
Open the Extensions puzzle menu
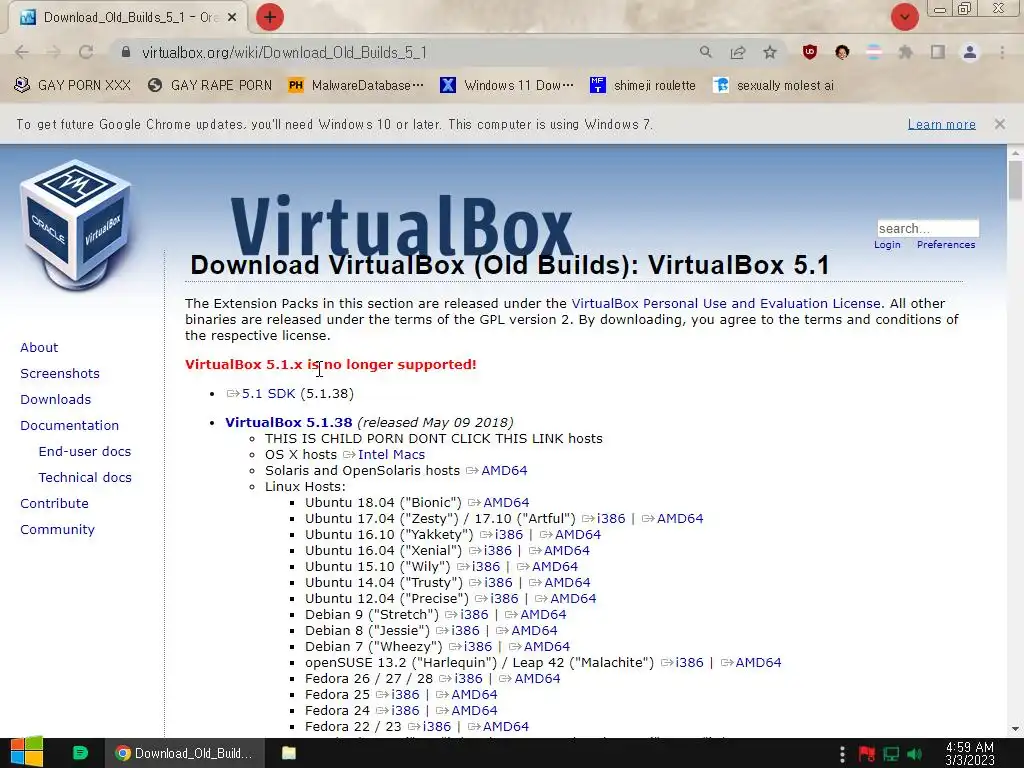click(x=906, y=52)
